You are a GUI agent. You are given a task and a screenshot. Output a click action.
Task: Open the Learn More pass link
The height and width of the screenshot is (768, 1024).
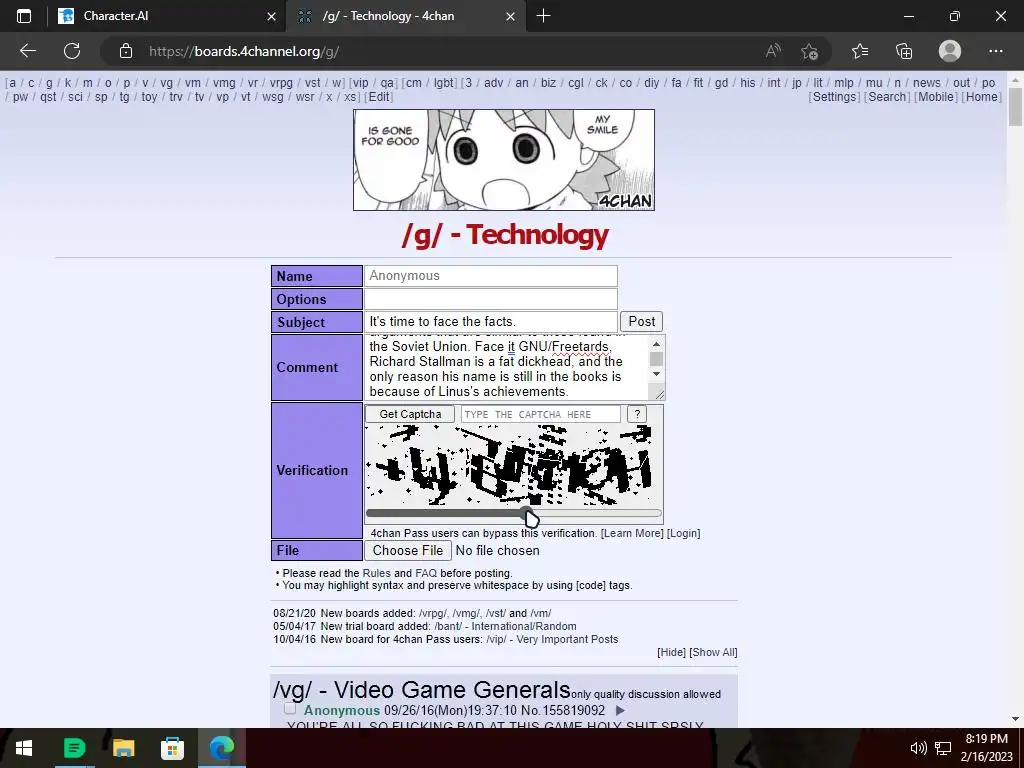coord(632,534)
